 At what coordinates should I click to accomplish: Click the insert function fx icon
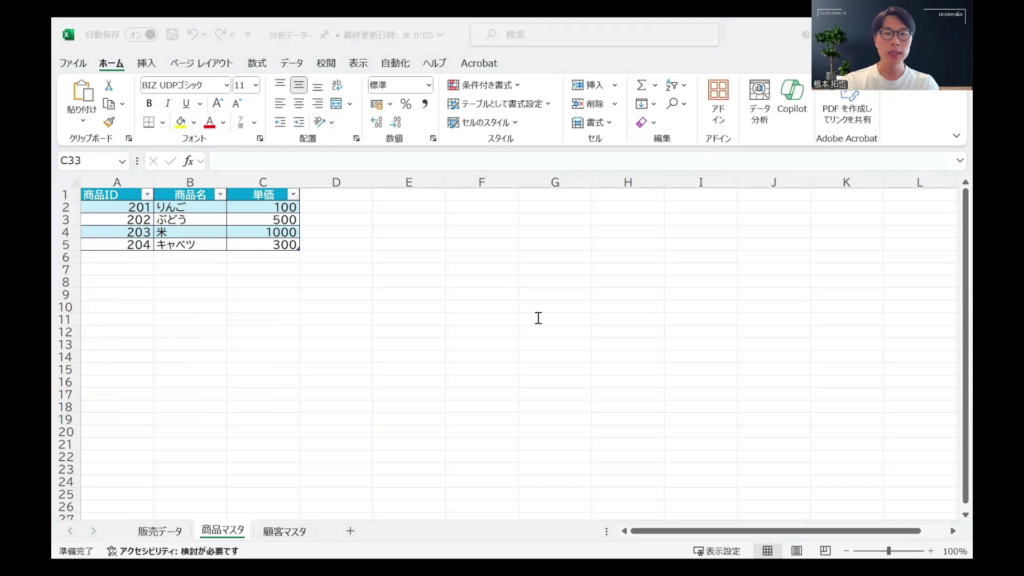tap(188, 161)
